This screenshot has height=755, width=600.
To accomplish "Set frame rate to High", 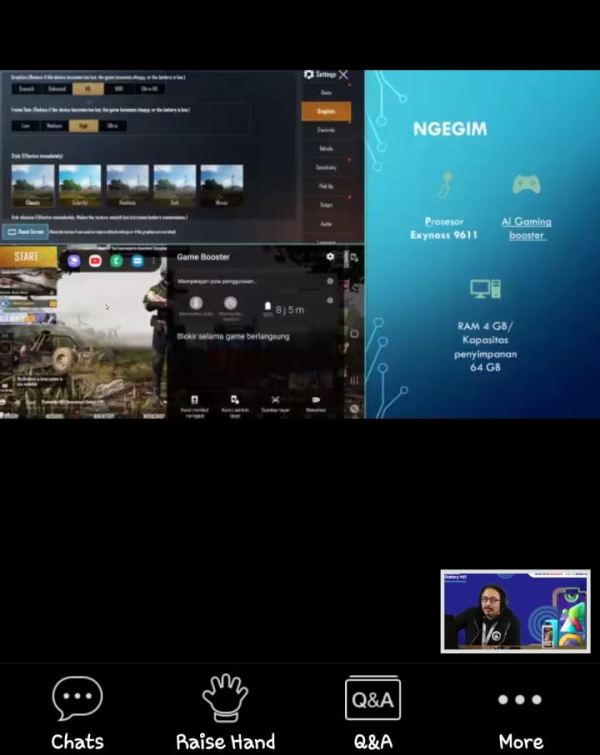I will click(83, 126).
